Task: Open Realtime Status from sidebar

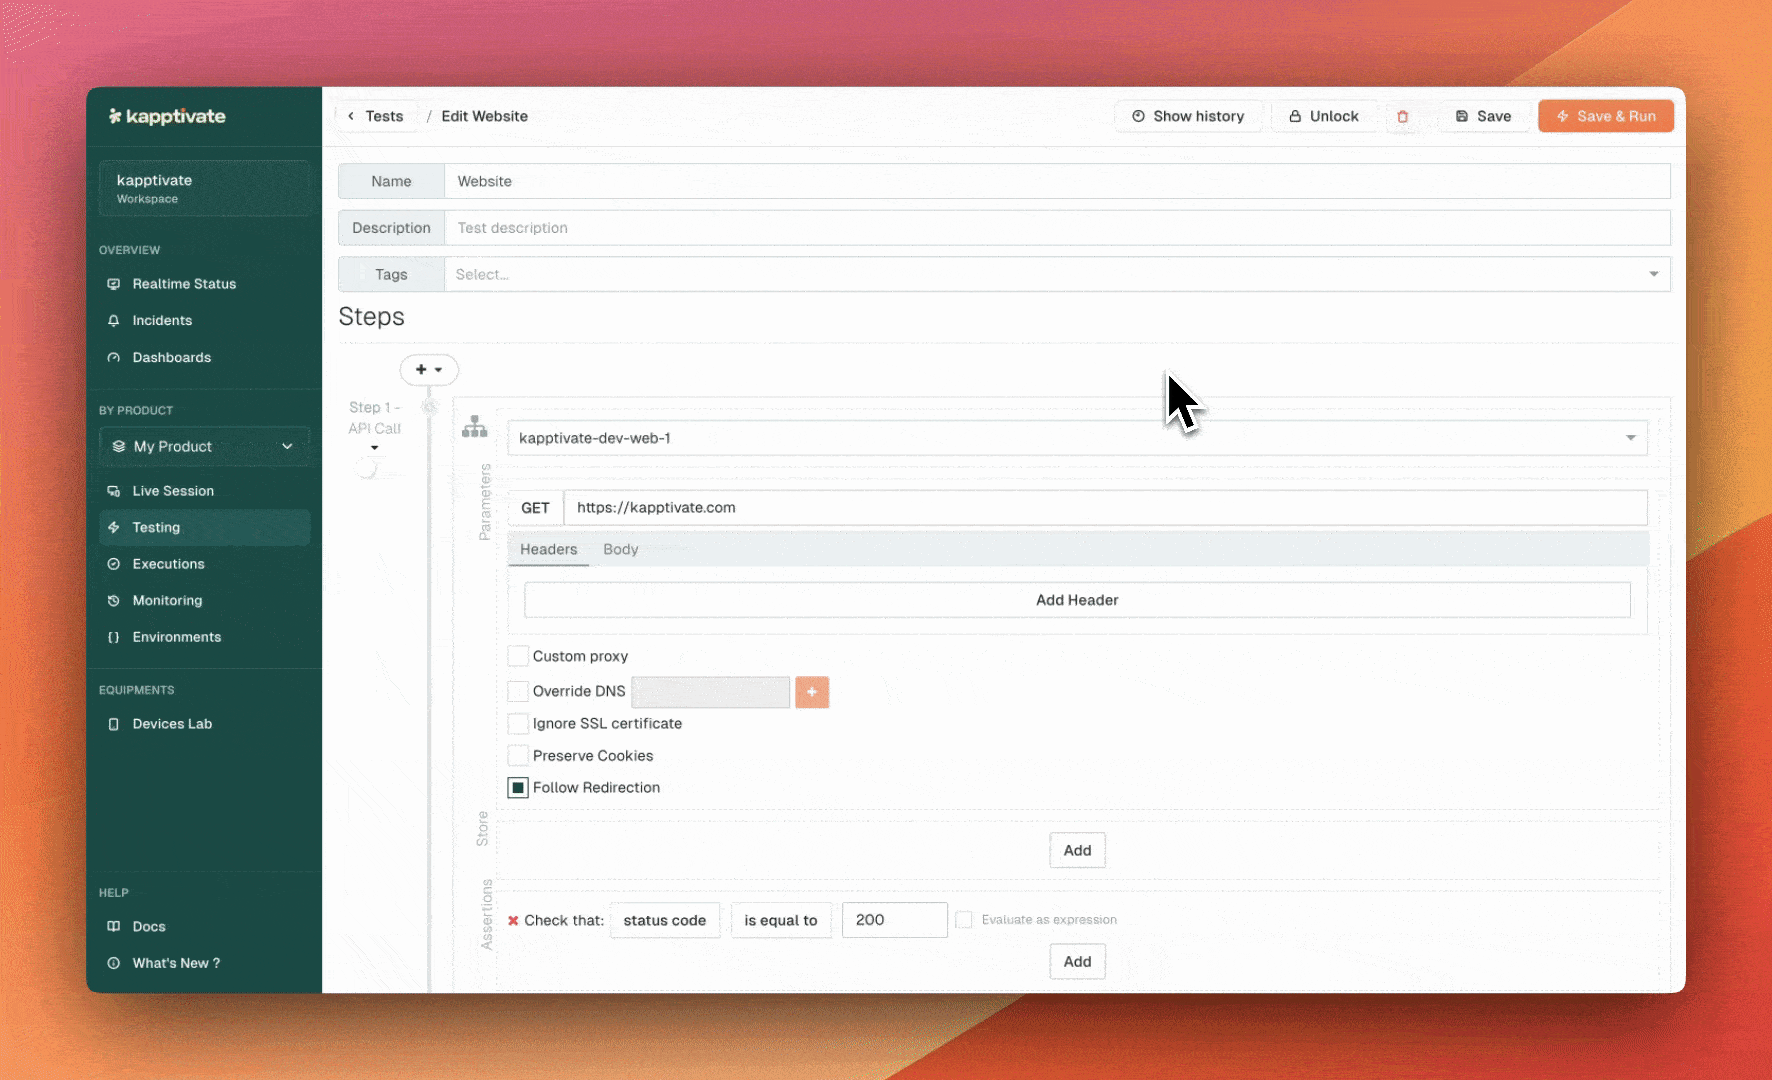Action: click(184, 284)
